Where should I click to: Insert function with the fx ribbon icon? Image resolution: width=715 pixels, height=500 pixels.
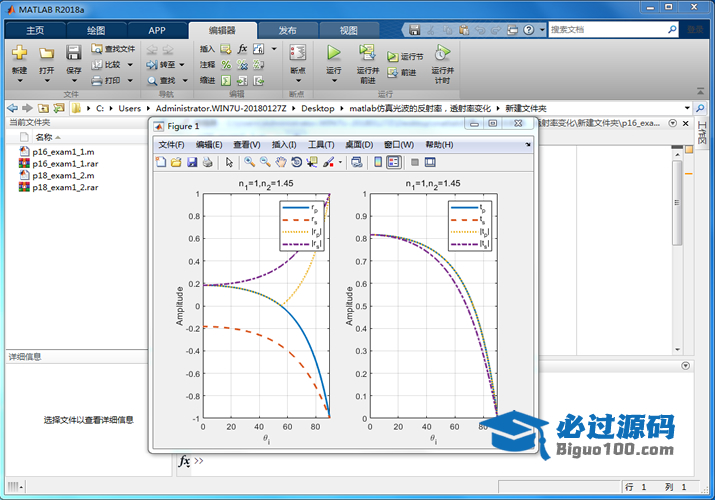coord(242,48)
